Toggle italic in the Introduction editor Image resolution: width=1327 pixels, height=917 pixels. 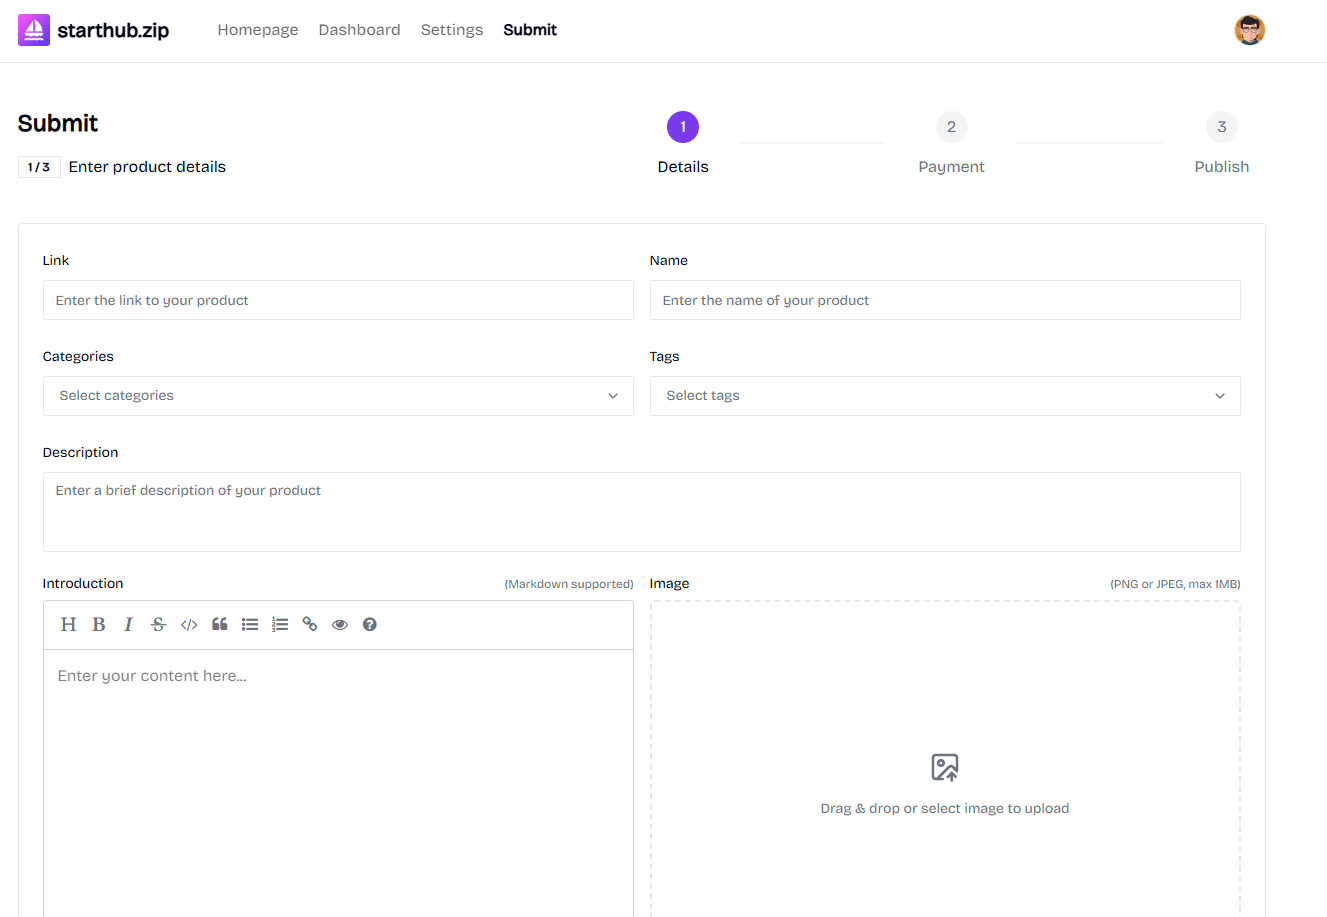[x=128, y=624]
